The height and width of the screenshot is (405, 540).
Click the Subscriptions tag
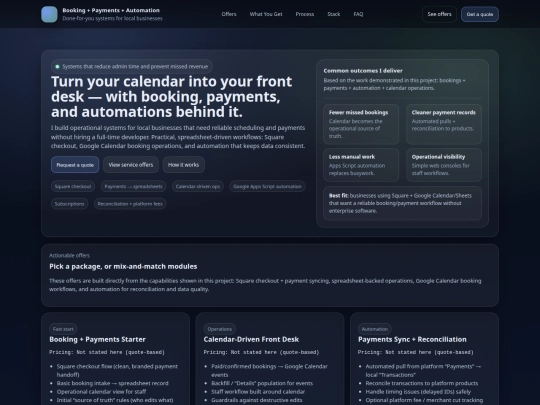(x=70, y=204)
